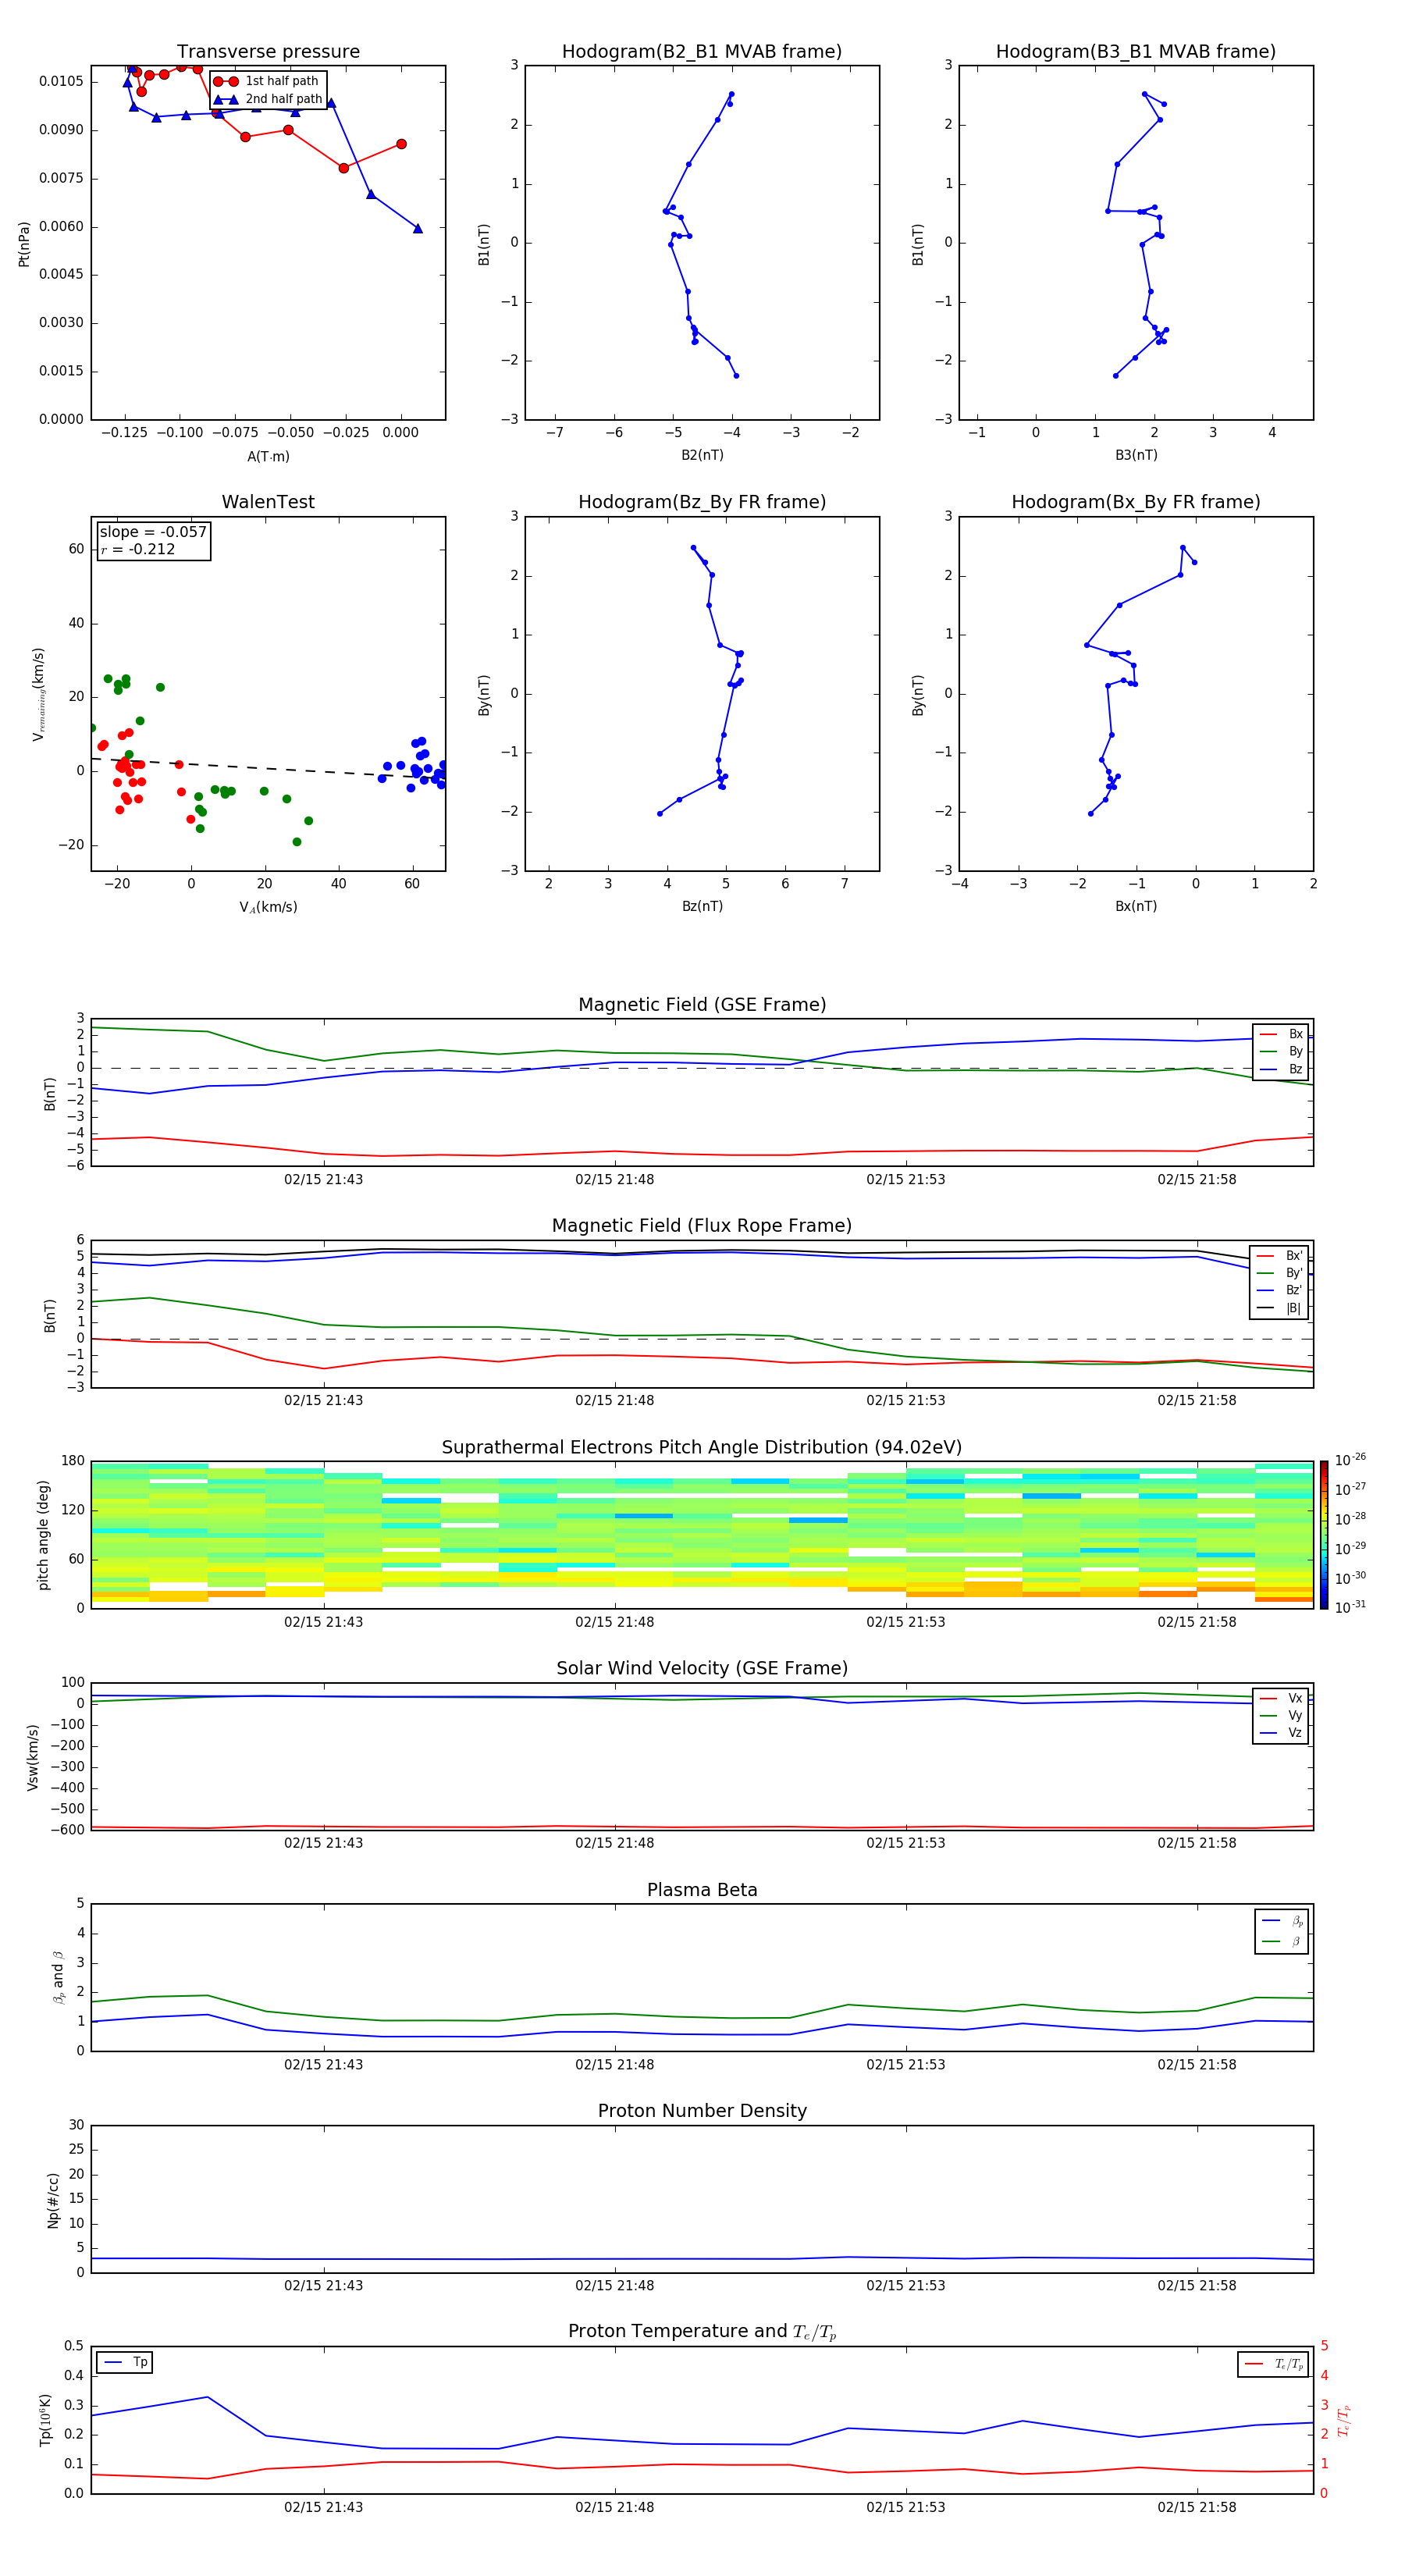This screenshot has height=2576, width=1405.
Task: Click the pitch angle colorbar
Action: (x=1324, y=1535)
